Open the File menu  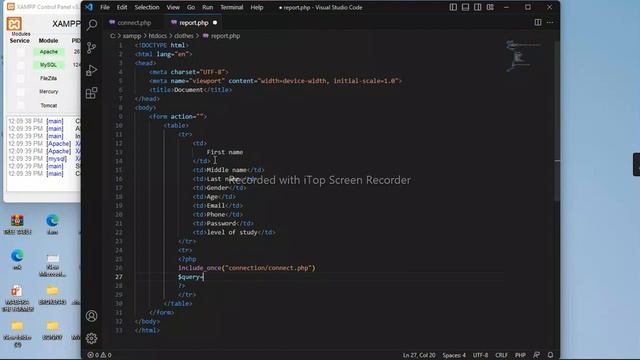click(105, 7)
